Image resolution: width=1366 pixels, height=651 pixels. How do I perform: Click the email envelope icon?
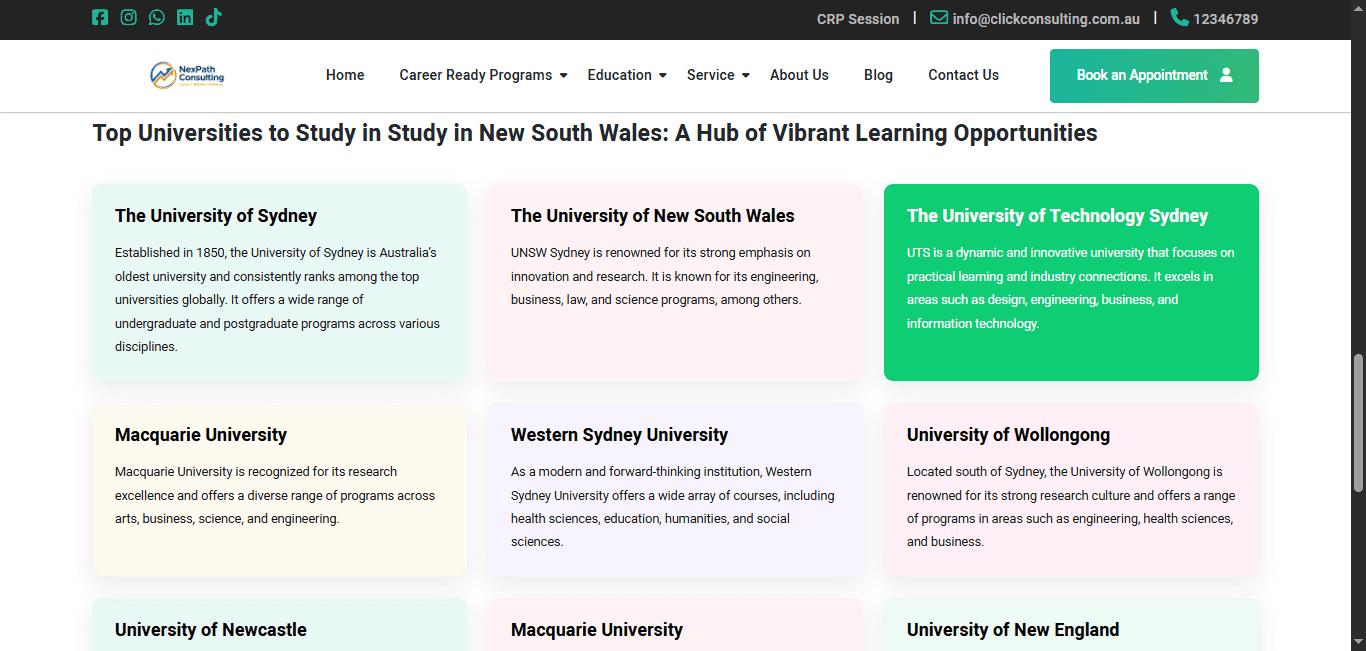pyautogui.click(x=938, y=17)
